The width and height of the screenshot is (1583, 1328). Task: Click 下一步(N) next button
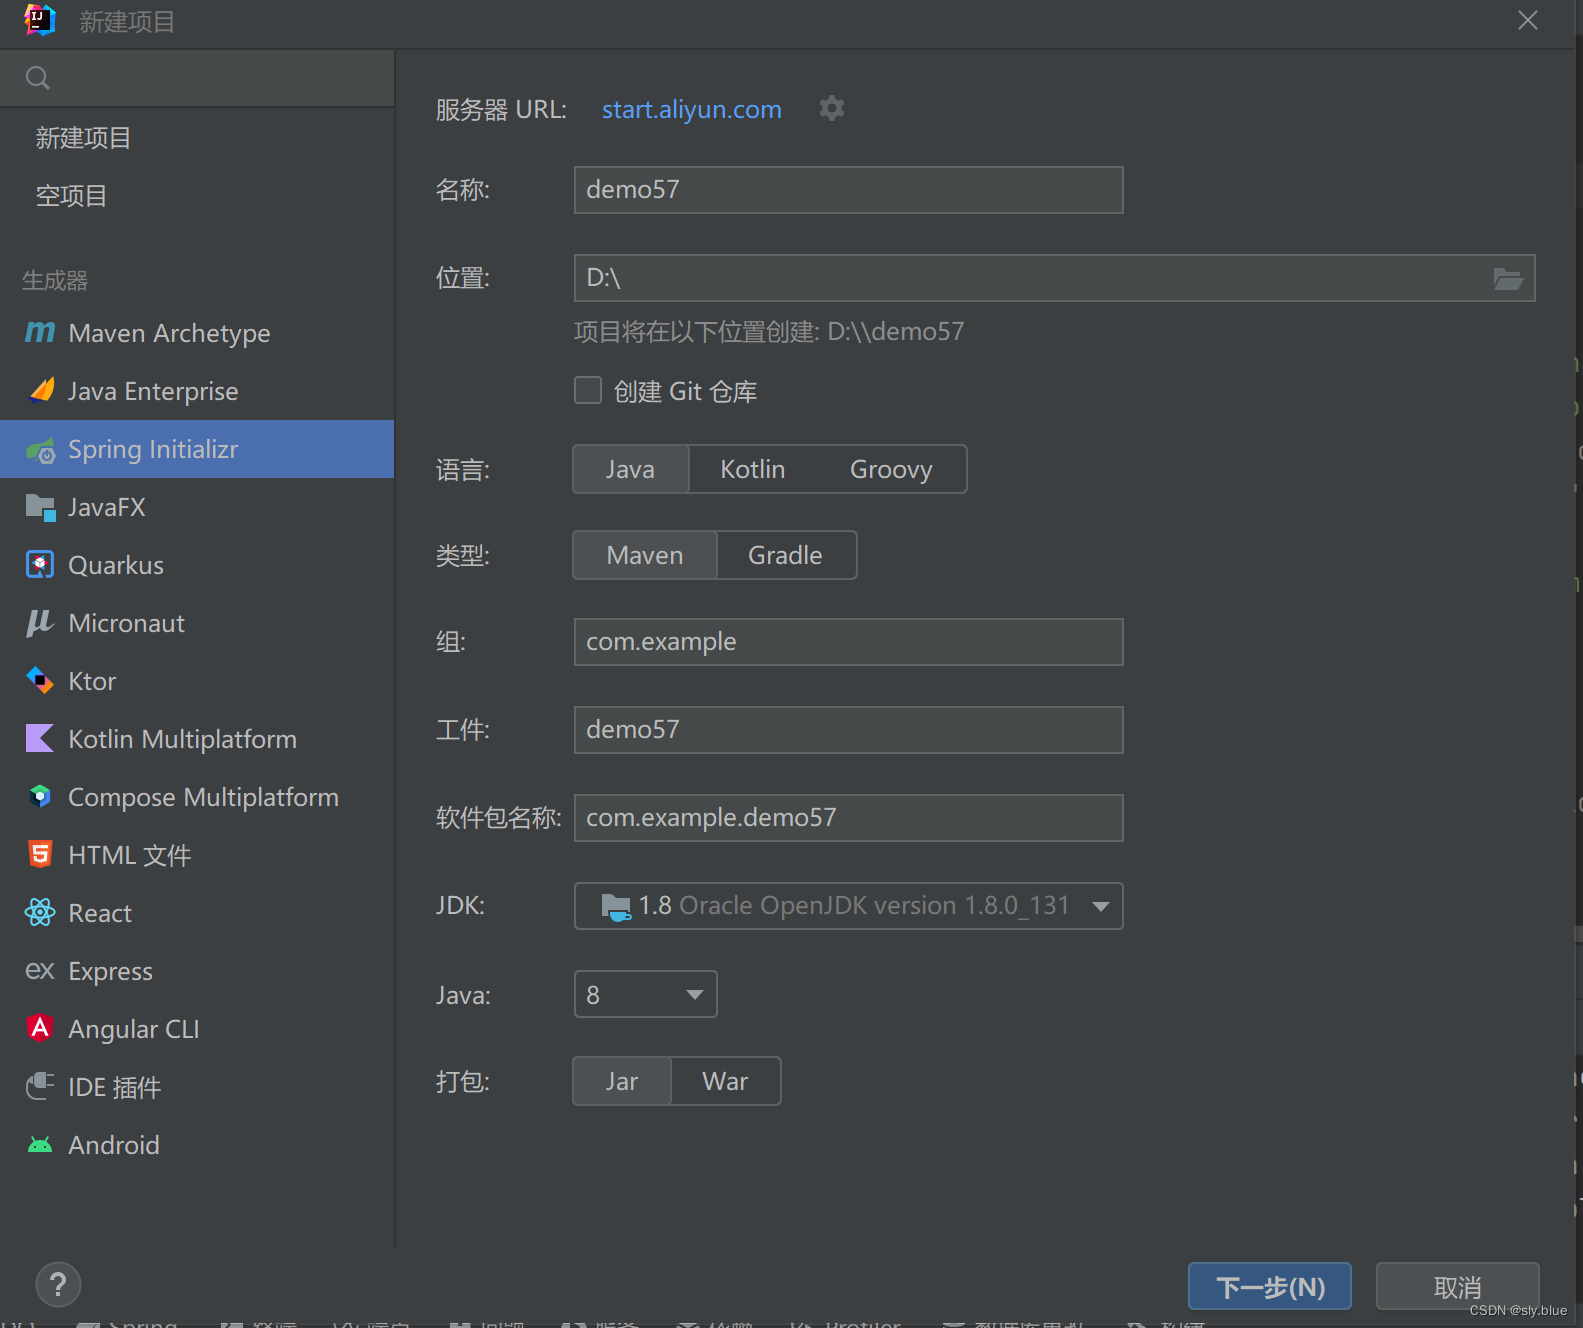pyautogui.click(x=1270, y=1286)
